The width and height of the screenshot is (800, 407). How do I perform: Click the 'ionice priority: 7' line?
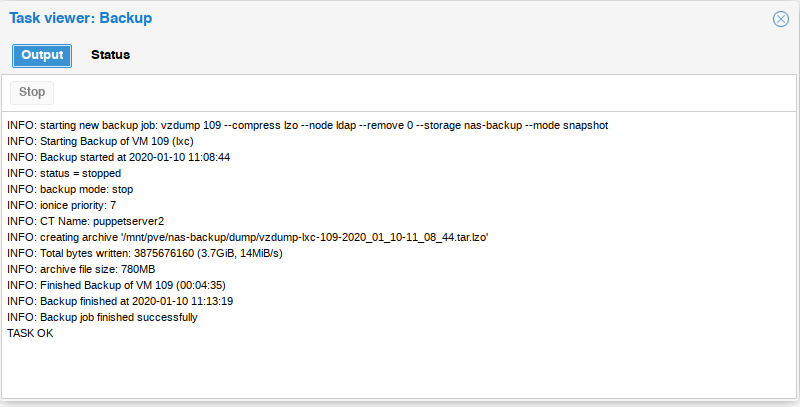[x=61, y=205]
